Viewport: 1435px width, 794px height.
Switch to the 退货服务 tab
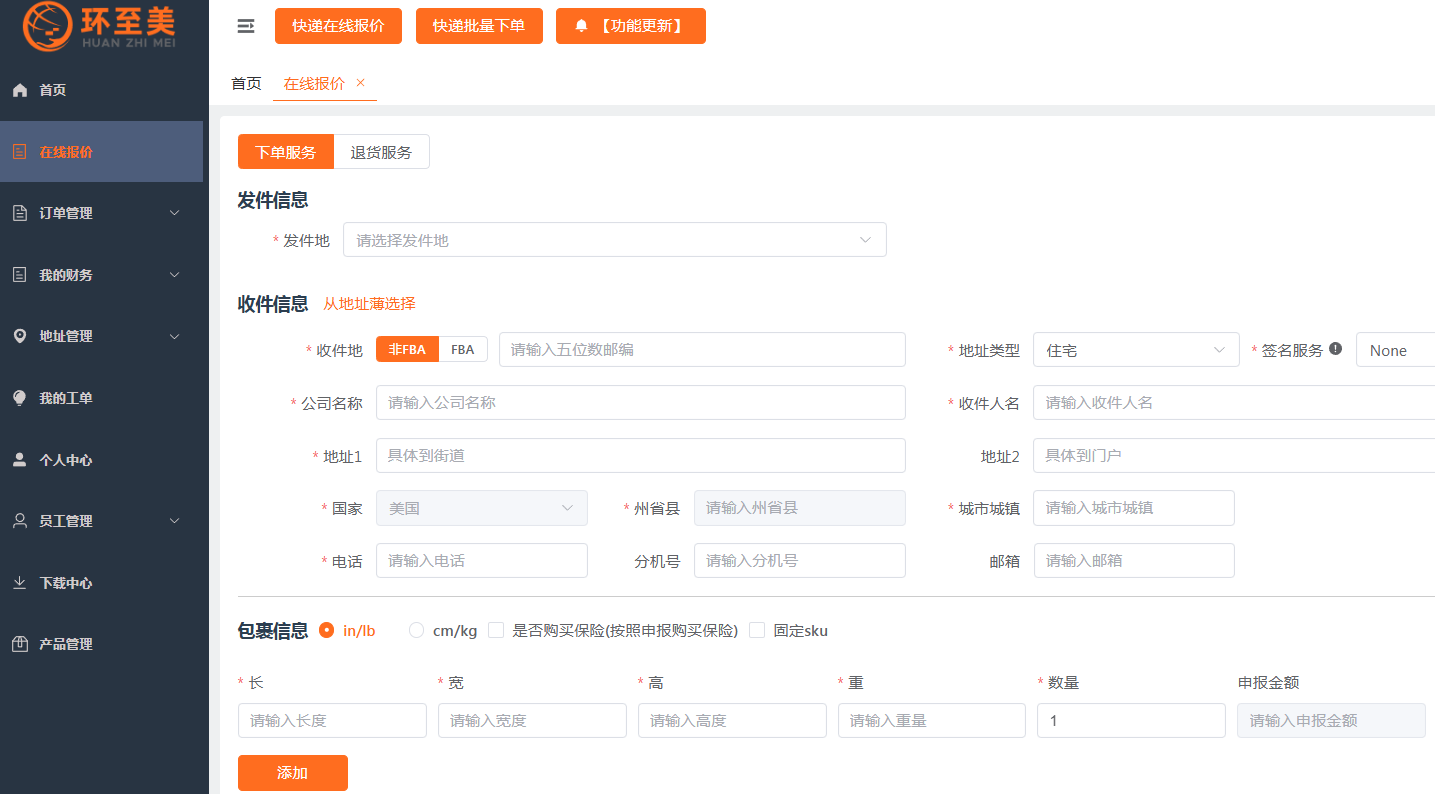tap(381, 152)
